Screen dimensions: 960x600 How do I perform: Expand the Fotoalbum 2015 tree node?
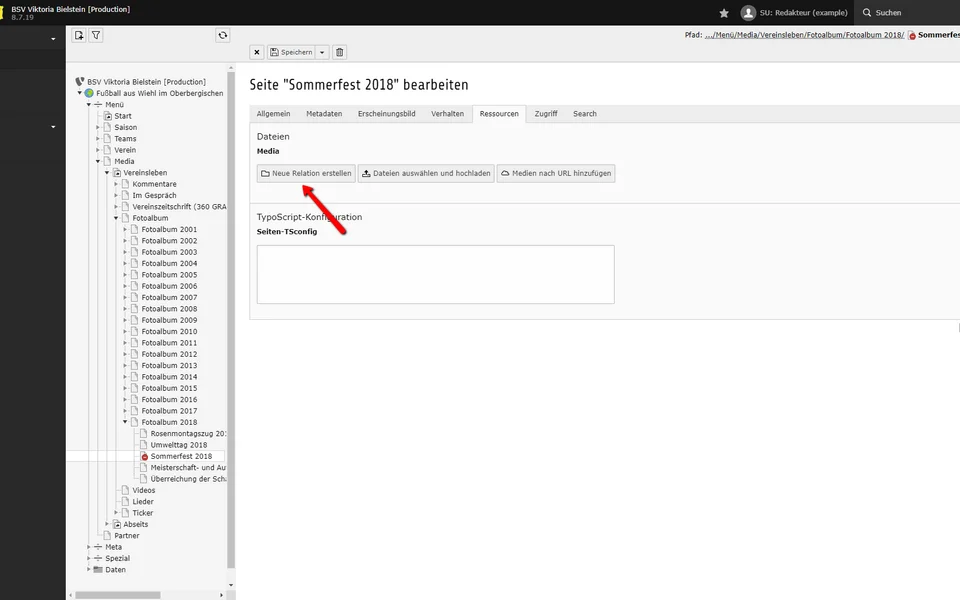coord(125,388)
